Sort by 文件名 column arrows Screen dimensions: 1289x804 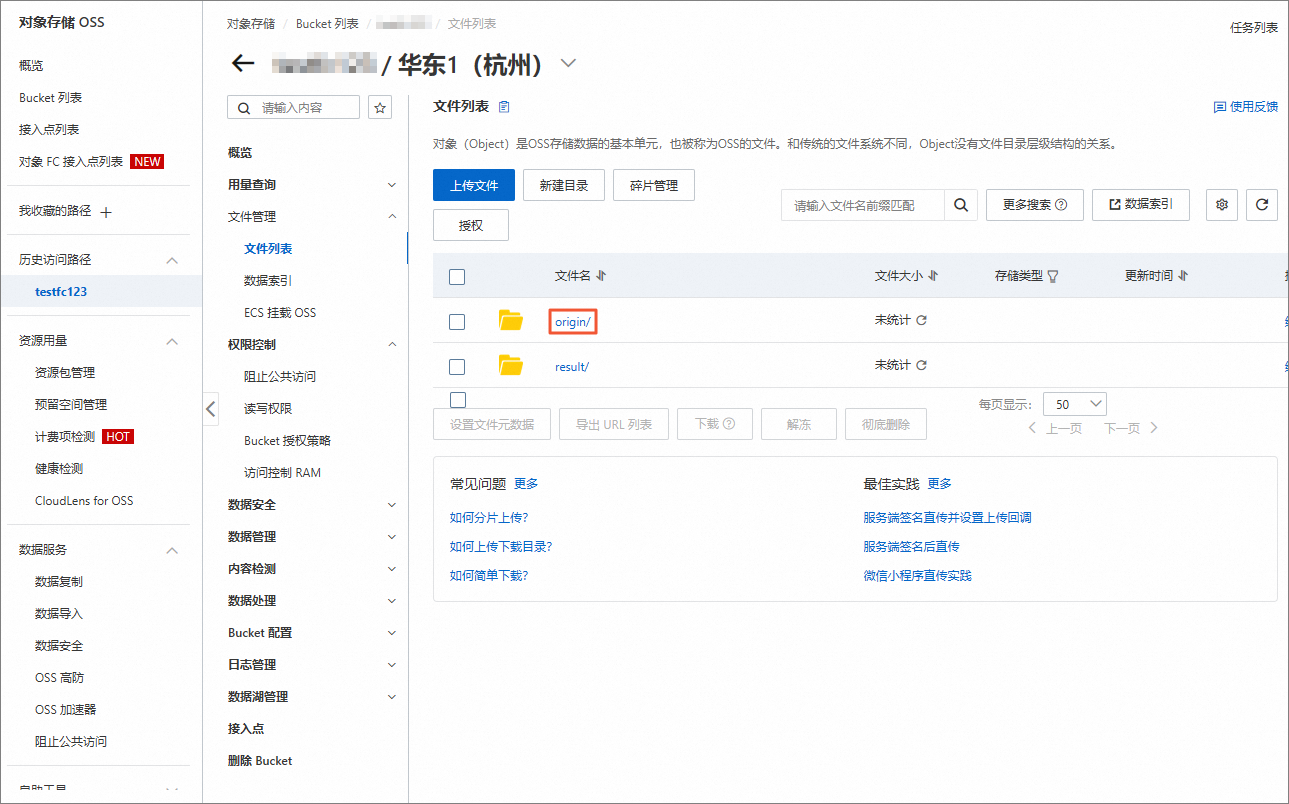point(601,276)
